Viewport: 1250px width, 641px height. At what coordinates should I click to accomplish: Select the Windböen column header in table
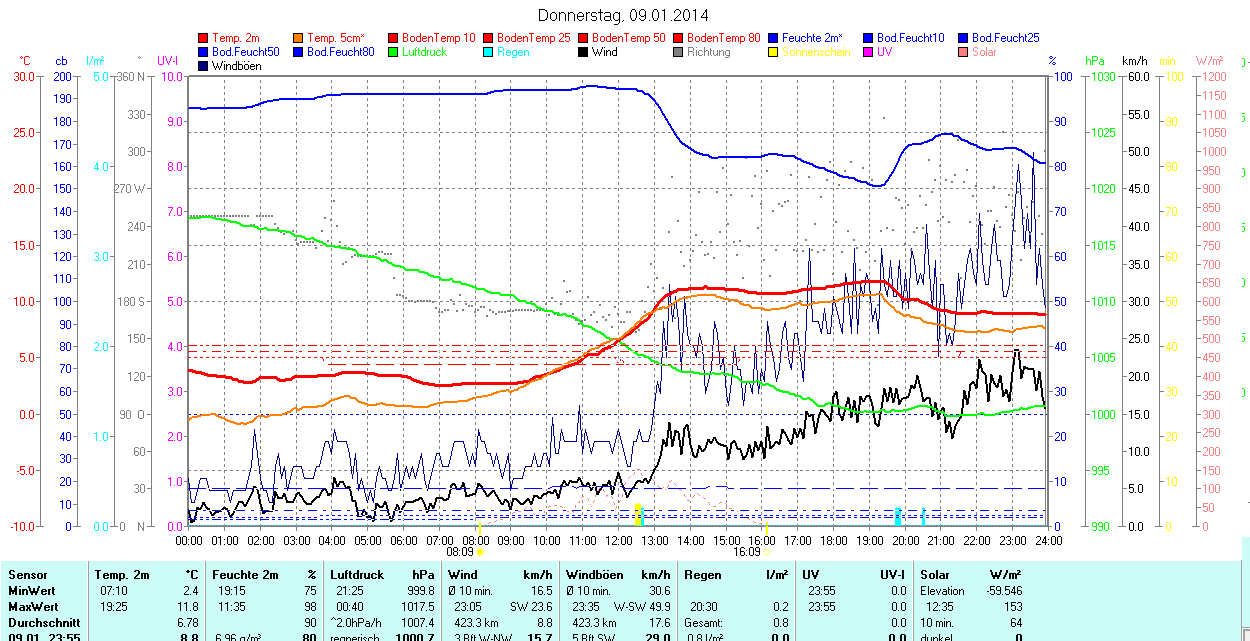pyautogui.click(x=594, y=575)
